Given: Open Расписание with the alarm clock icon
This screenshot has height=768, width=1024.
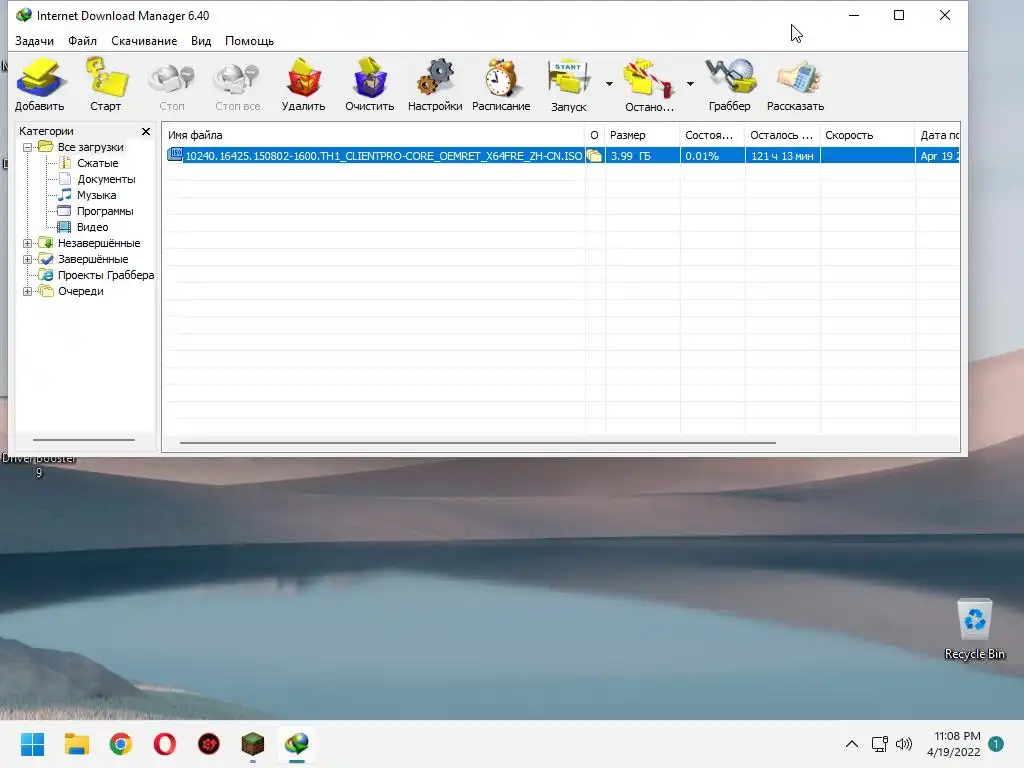Looking at the screenshot, I should pos(501,84).
